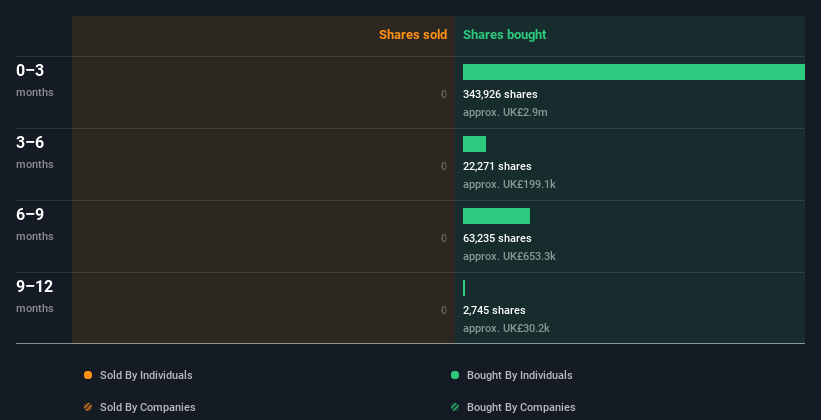
Task: Click the Shares bought column header
Action: coord(505,35)
